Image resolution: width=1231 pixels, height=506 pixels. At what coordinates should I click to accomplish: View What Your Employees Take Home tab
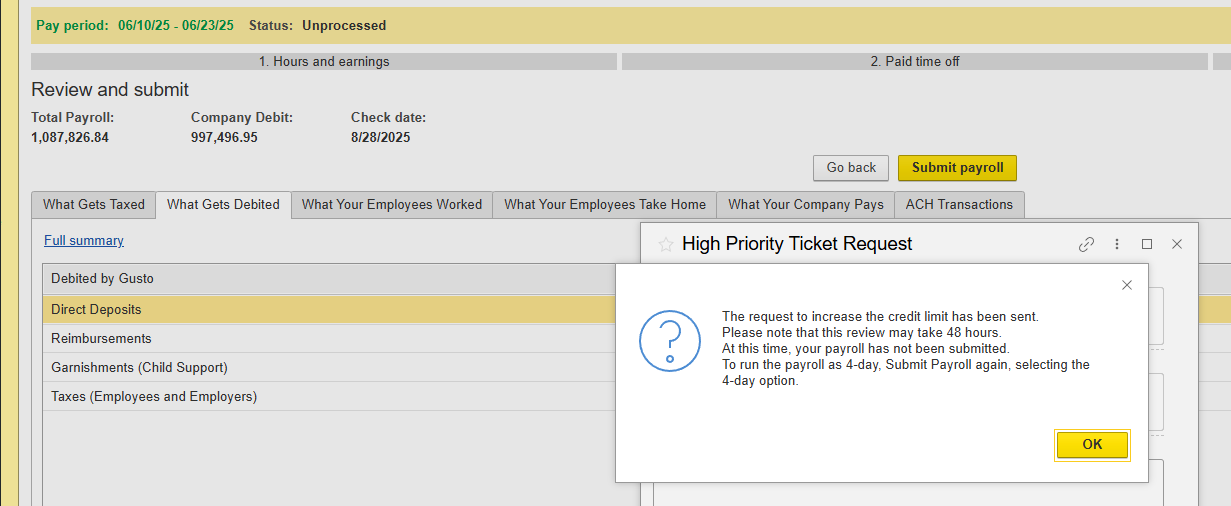pyautogui.click(x=605, y=205)
